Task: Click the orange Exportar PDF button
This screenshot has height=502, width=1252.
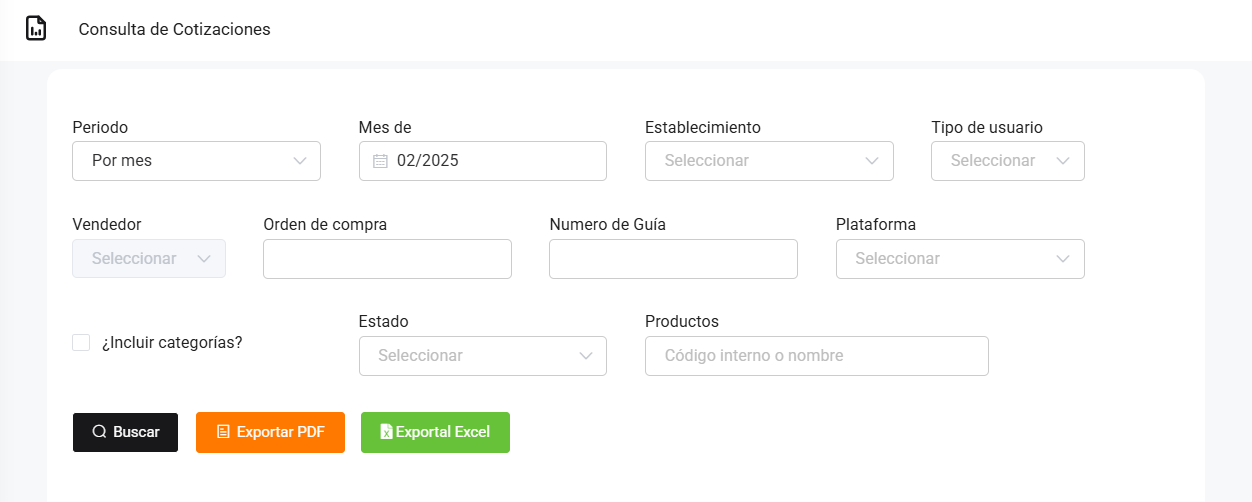Action: pyautogui.click(x=270, y=432)
